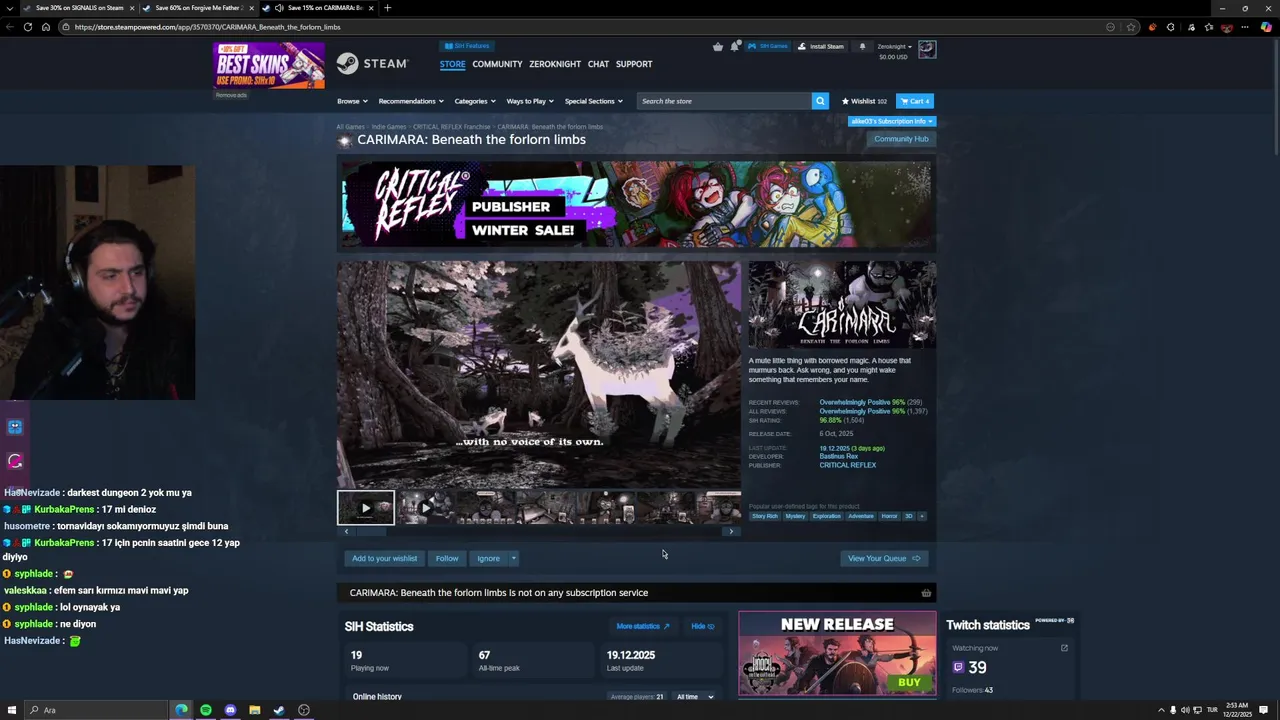Open alike03's Subscription Info dropdown
Image resolution: width=1280 pixels, height=720 pixels.
tap(891, 121)
